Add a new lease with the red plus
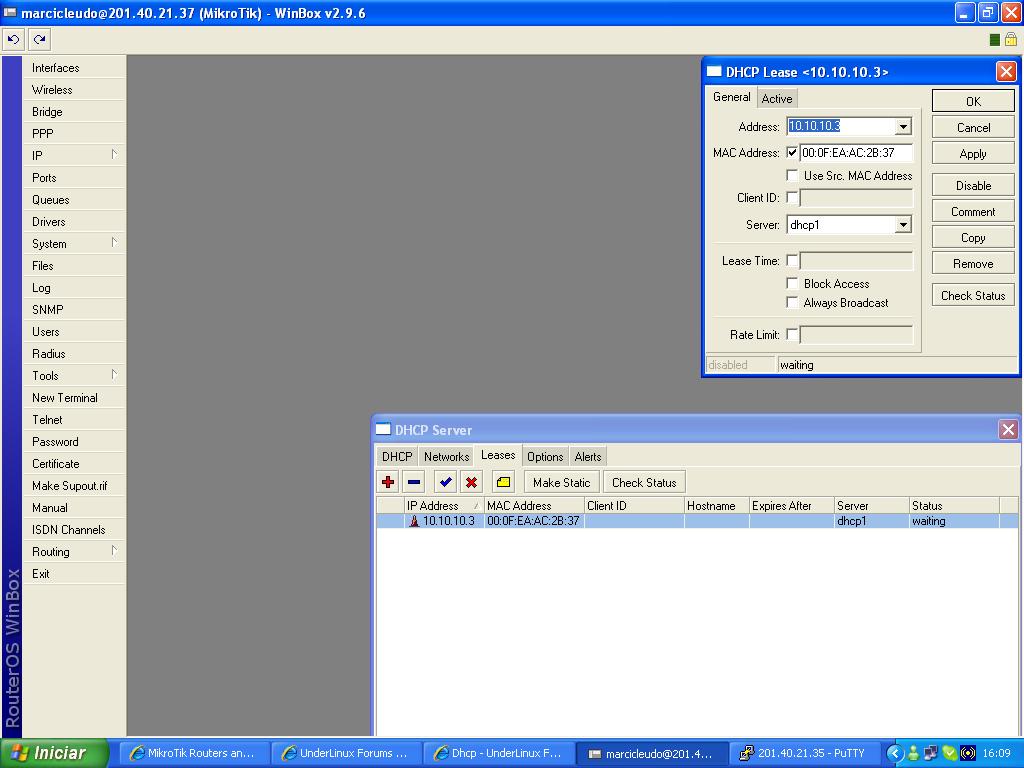The height and width of the screenshot is (768, 1024). [388, 483]
